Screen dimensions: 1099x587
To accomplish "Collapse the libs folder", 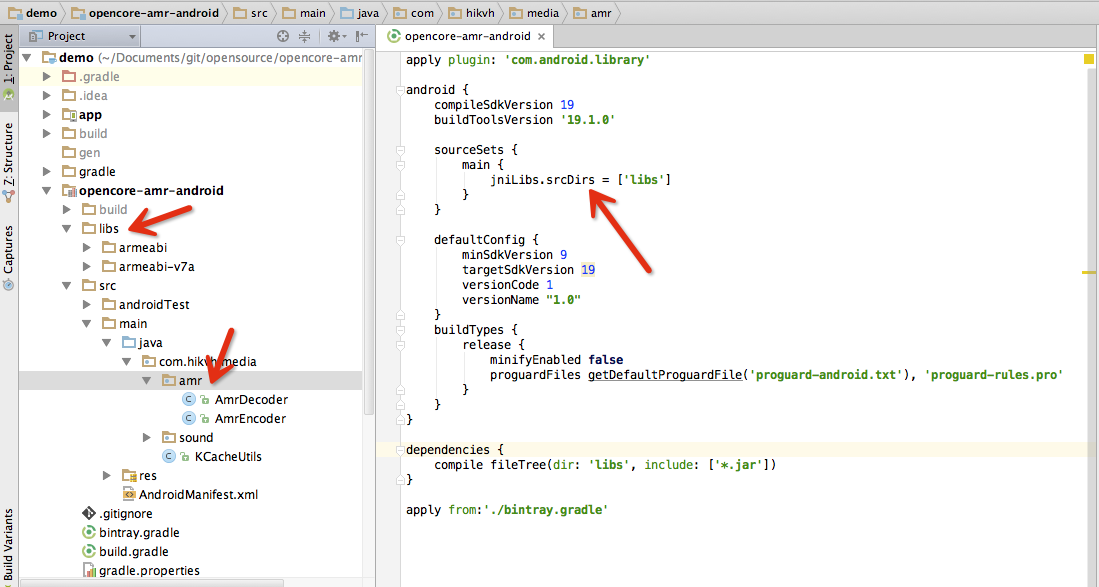I will pyautogui.click(x=67, y=228).
